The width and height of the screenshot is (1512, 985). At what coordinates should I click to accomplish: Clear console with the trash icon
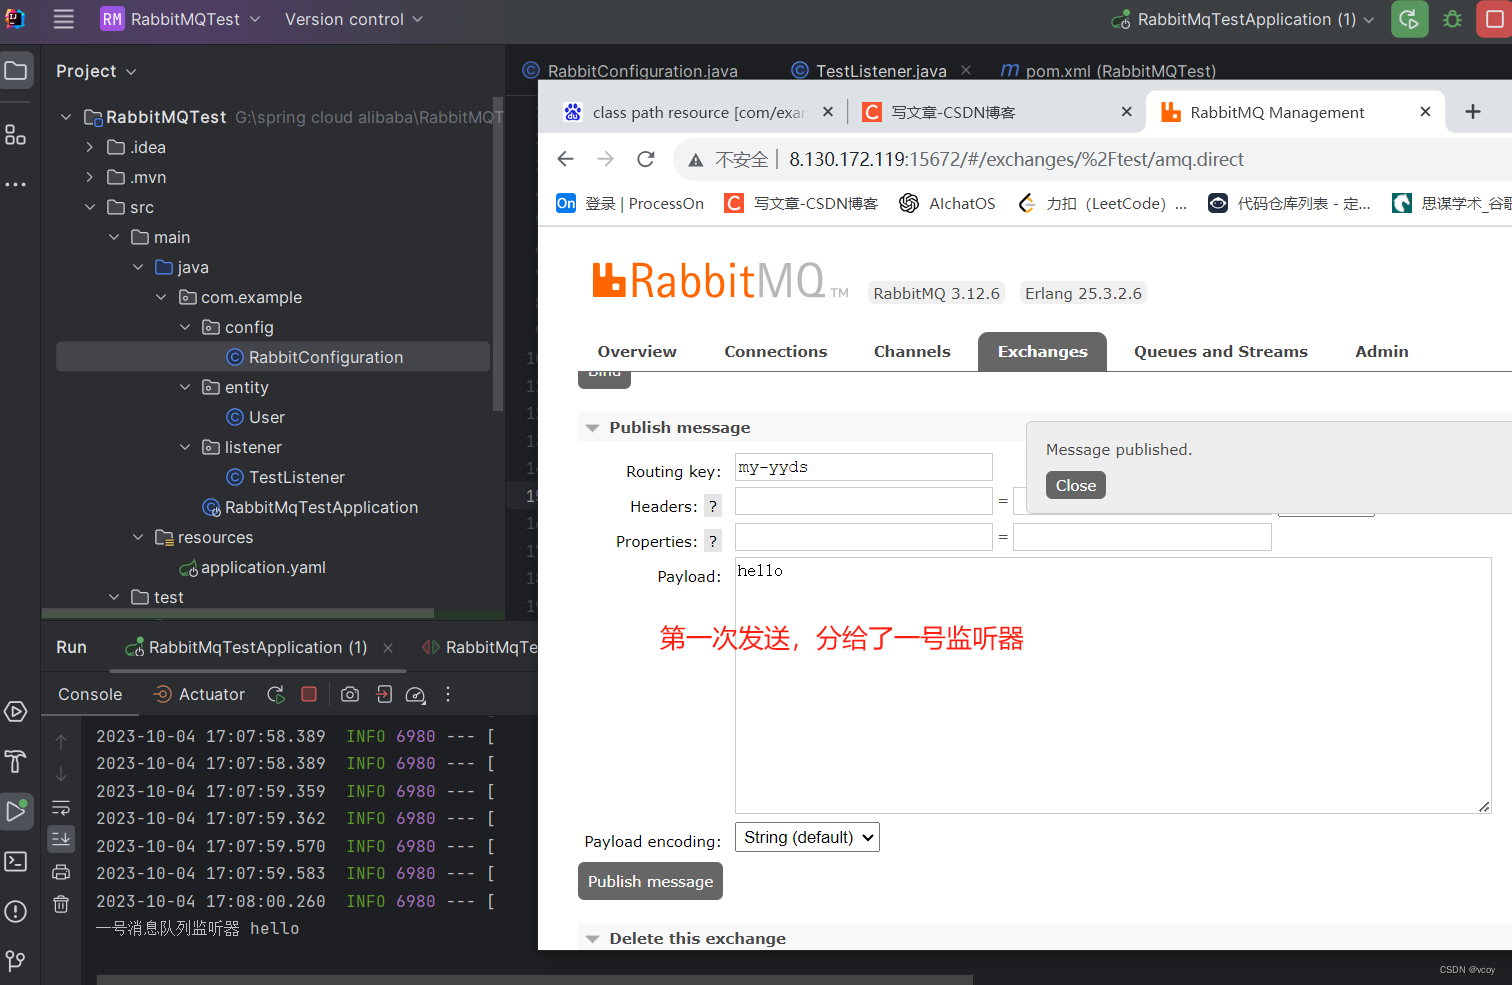[61, 904]
